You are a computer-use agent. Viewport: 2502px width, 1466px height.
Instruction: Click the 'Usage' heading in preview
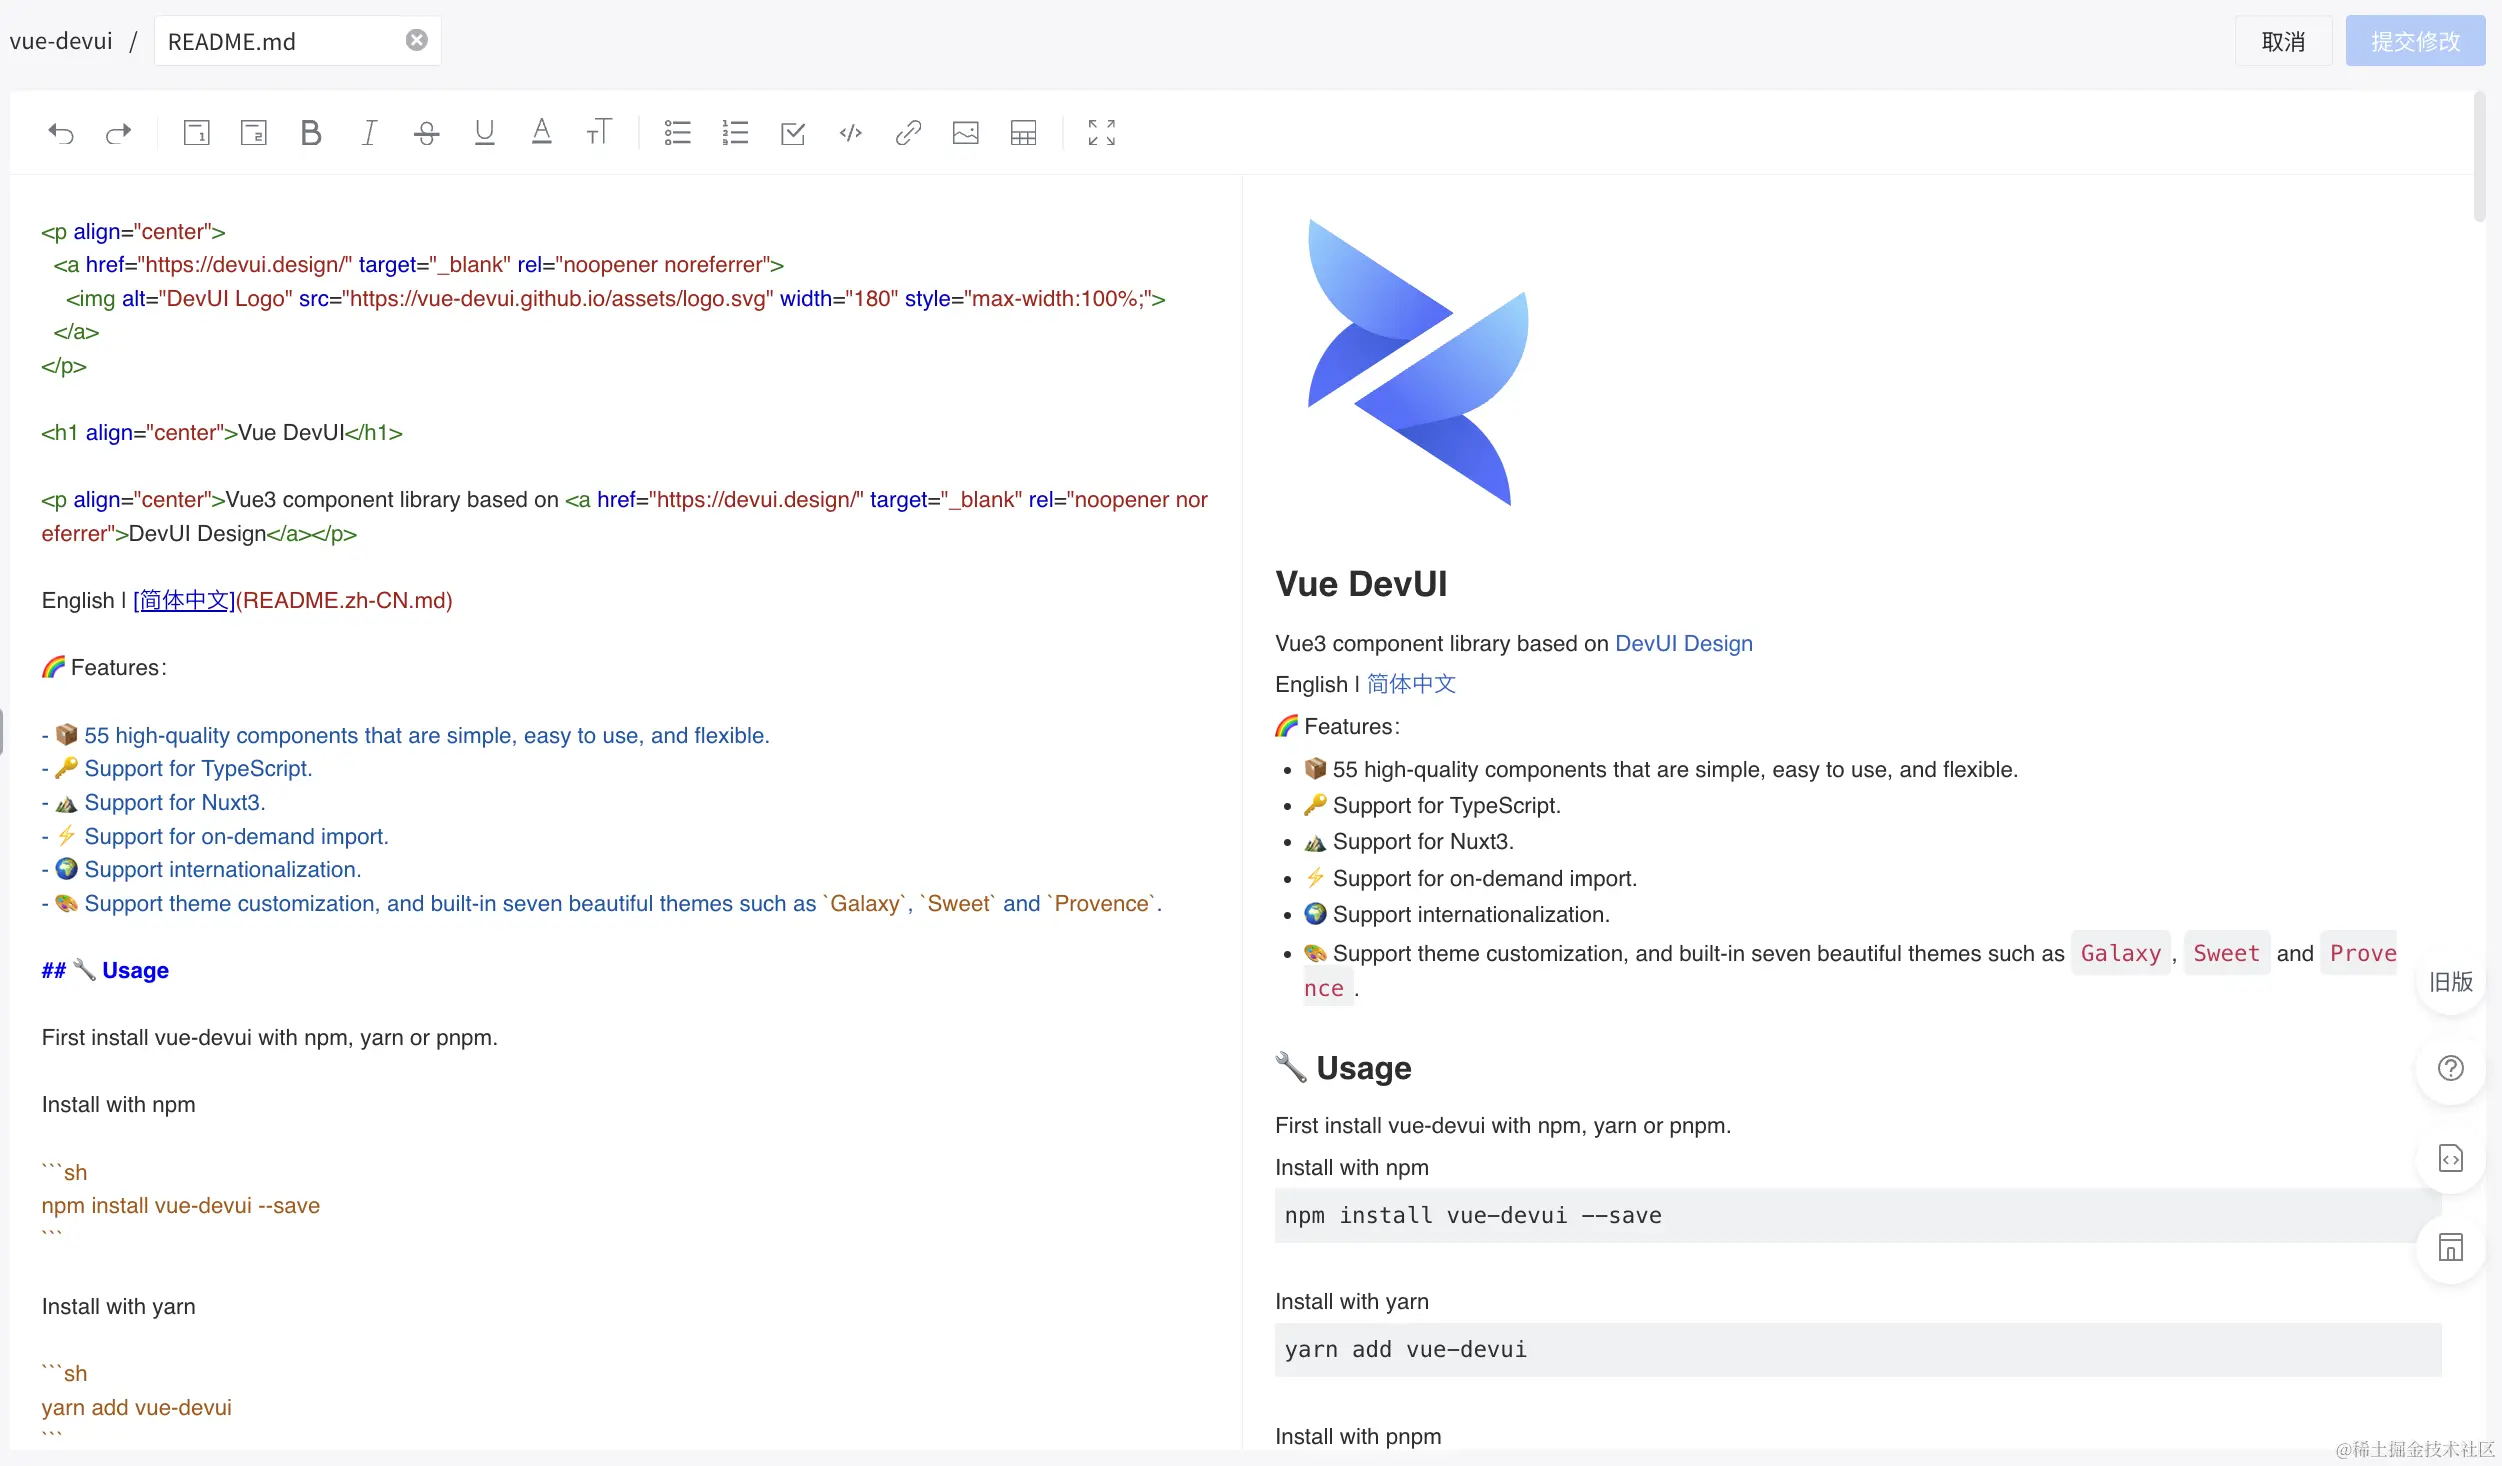pyautogui.click(x=1363, y=1067)
